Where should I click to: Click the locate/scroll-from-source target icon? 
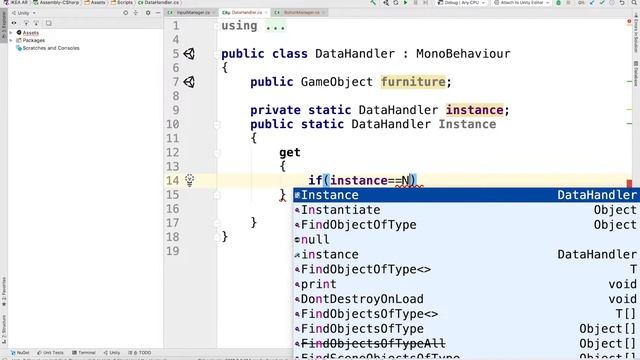click(x=125, y=13)
